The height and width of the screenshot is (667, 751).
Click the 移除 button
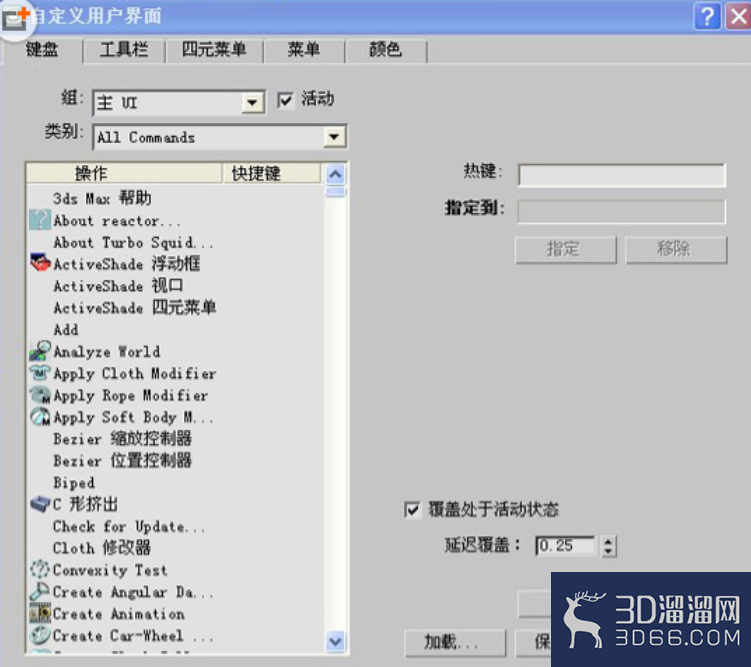[676, 249]
